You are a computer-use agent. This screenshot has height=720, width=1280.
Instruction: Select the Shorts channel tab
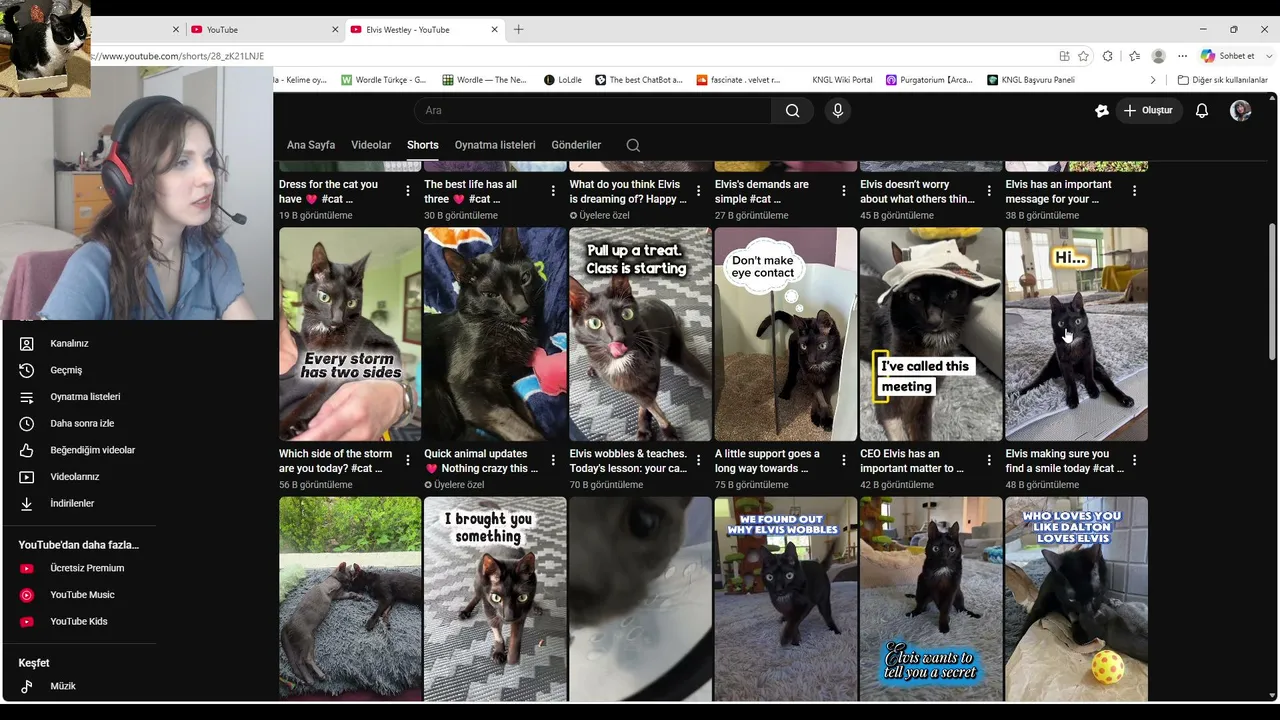point(423,145)
